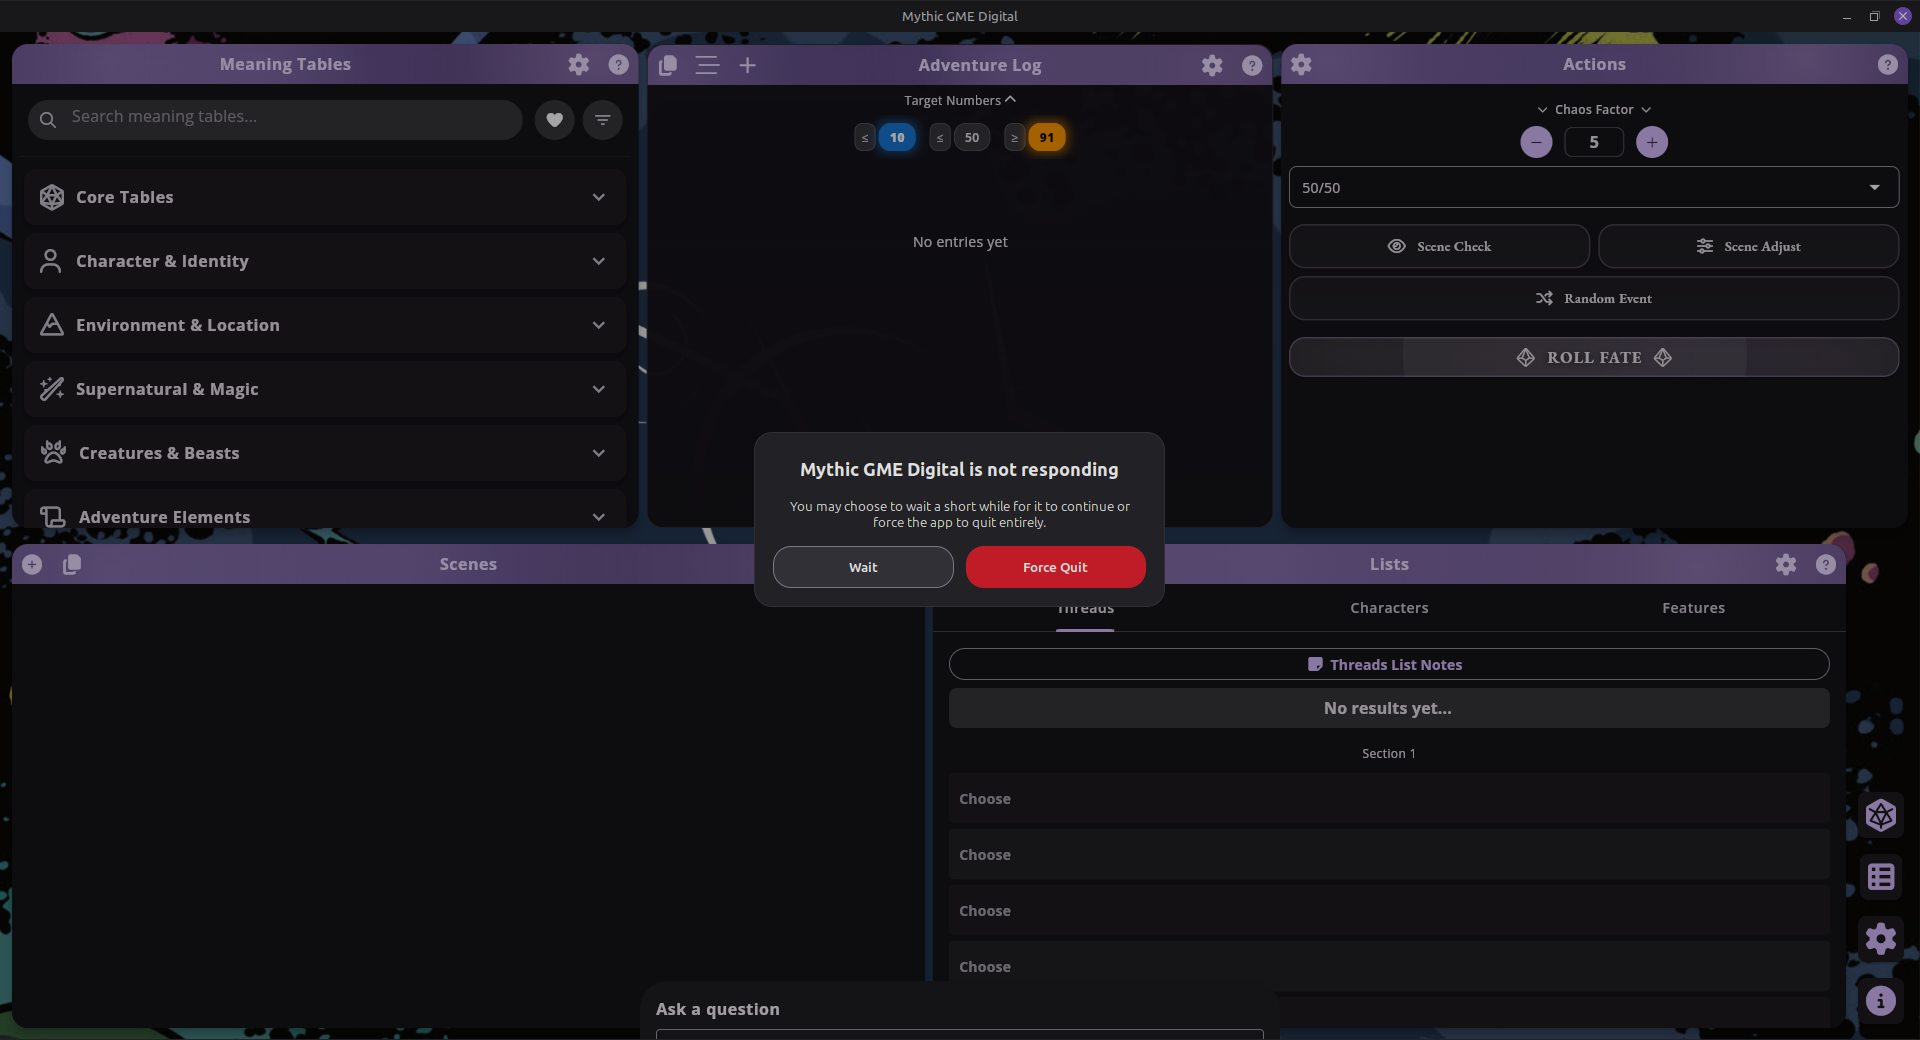Open Lists panel help icon
This screenshot has width=1920, height=1040.
(x=1826, y=565)
